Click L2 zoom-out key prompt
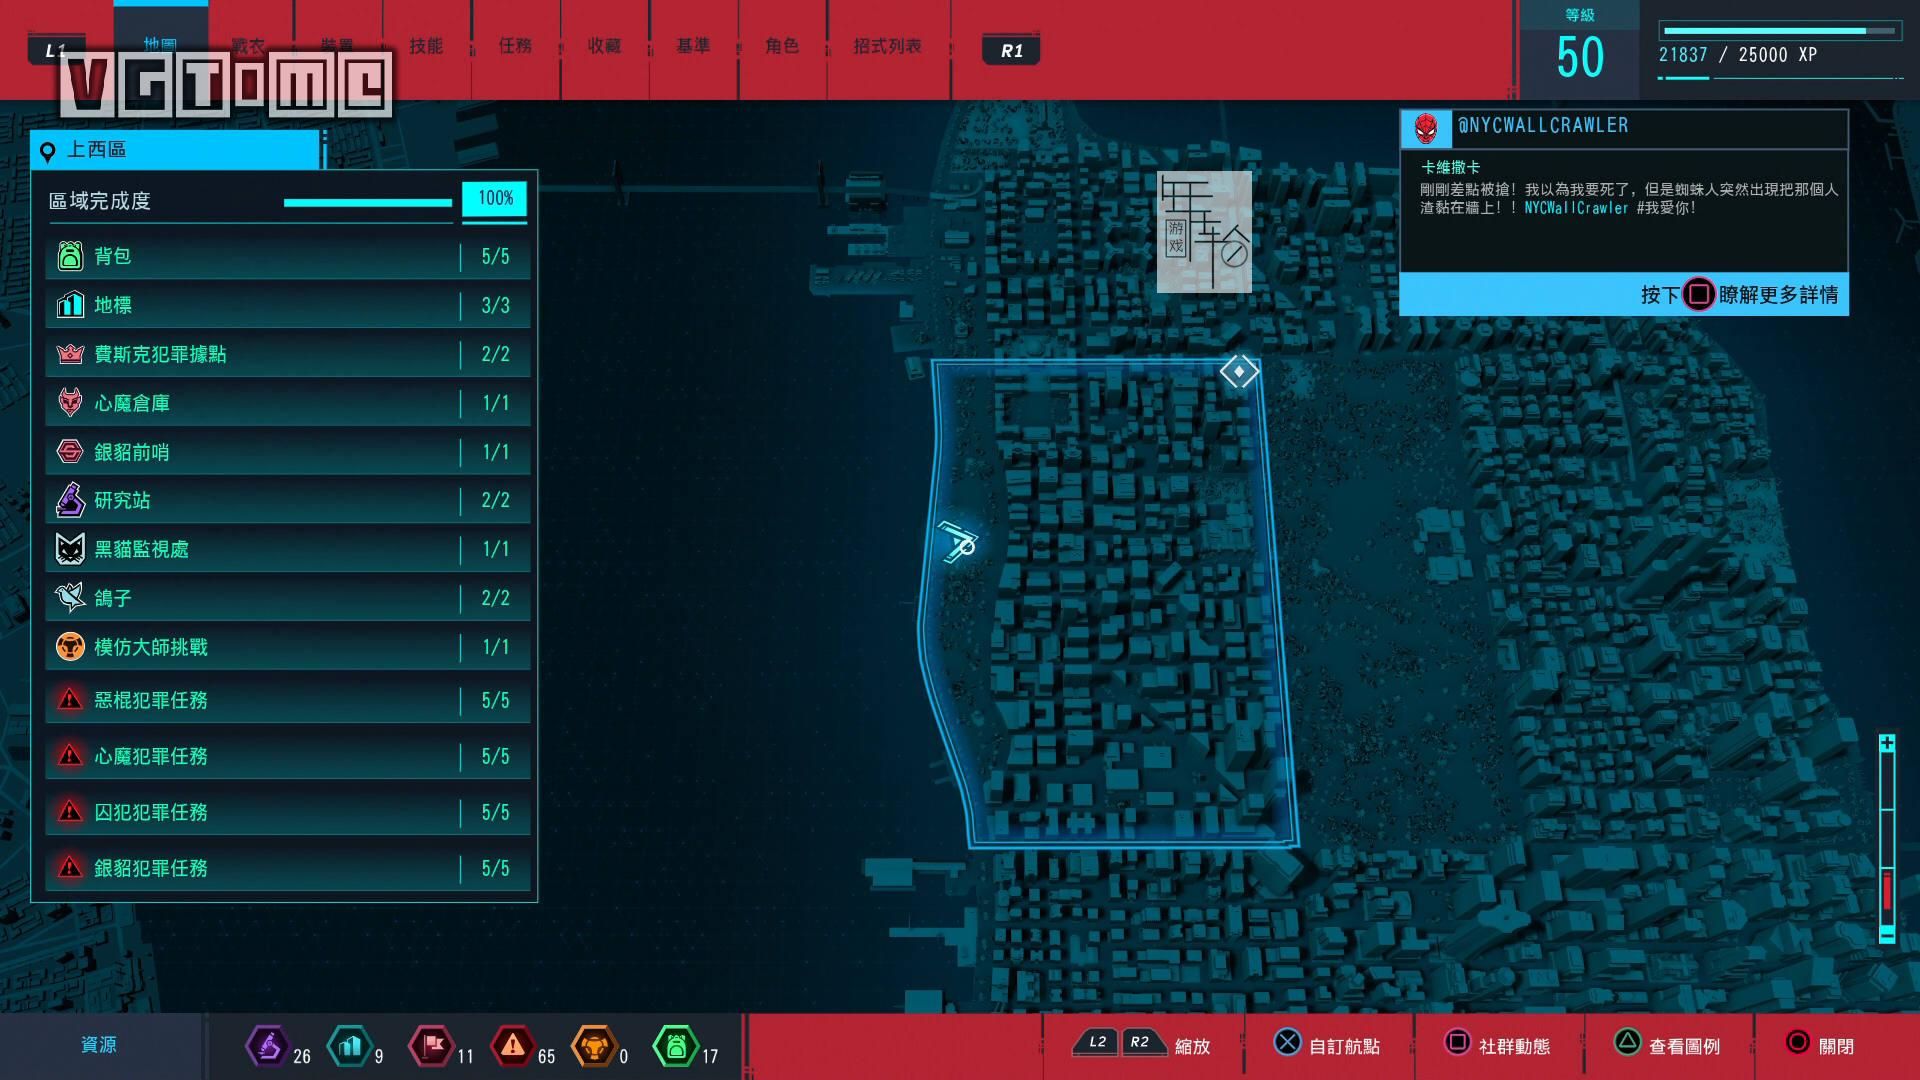Image resolution: width=1920 pixels, height=1080 pixels. click(1097, 1042)
